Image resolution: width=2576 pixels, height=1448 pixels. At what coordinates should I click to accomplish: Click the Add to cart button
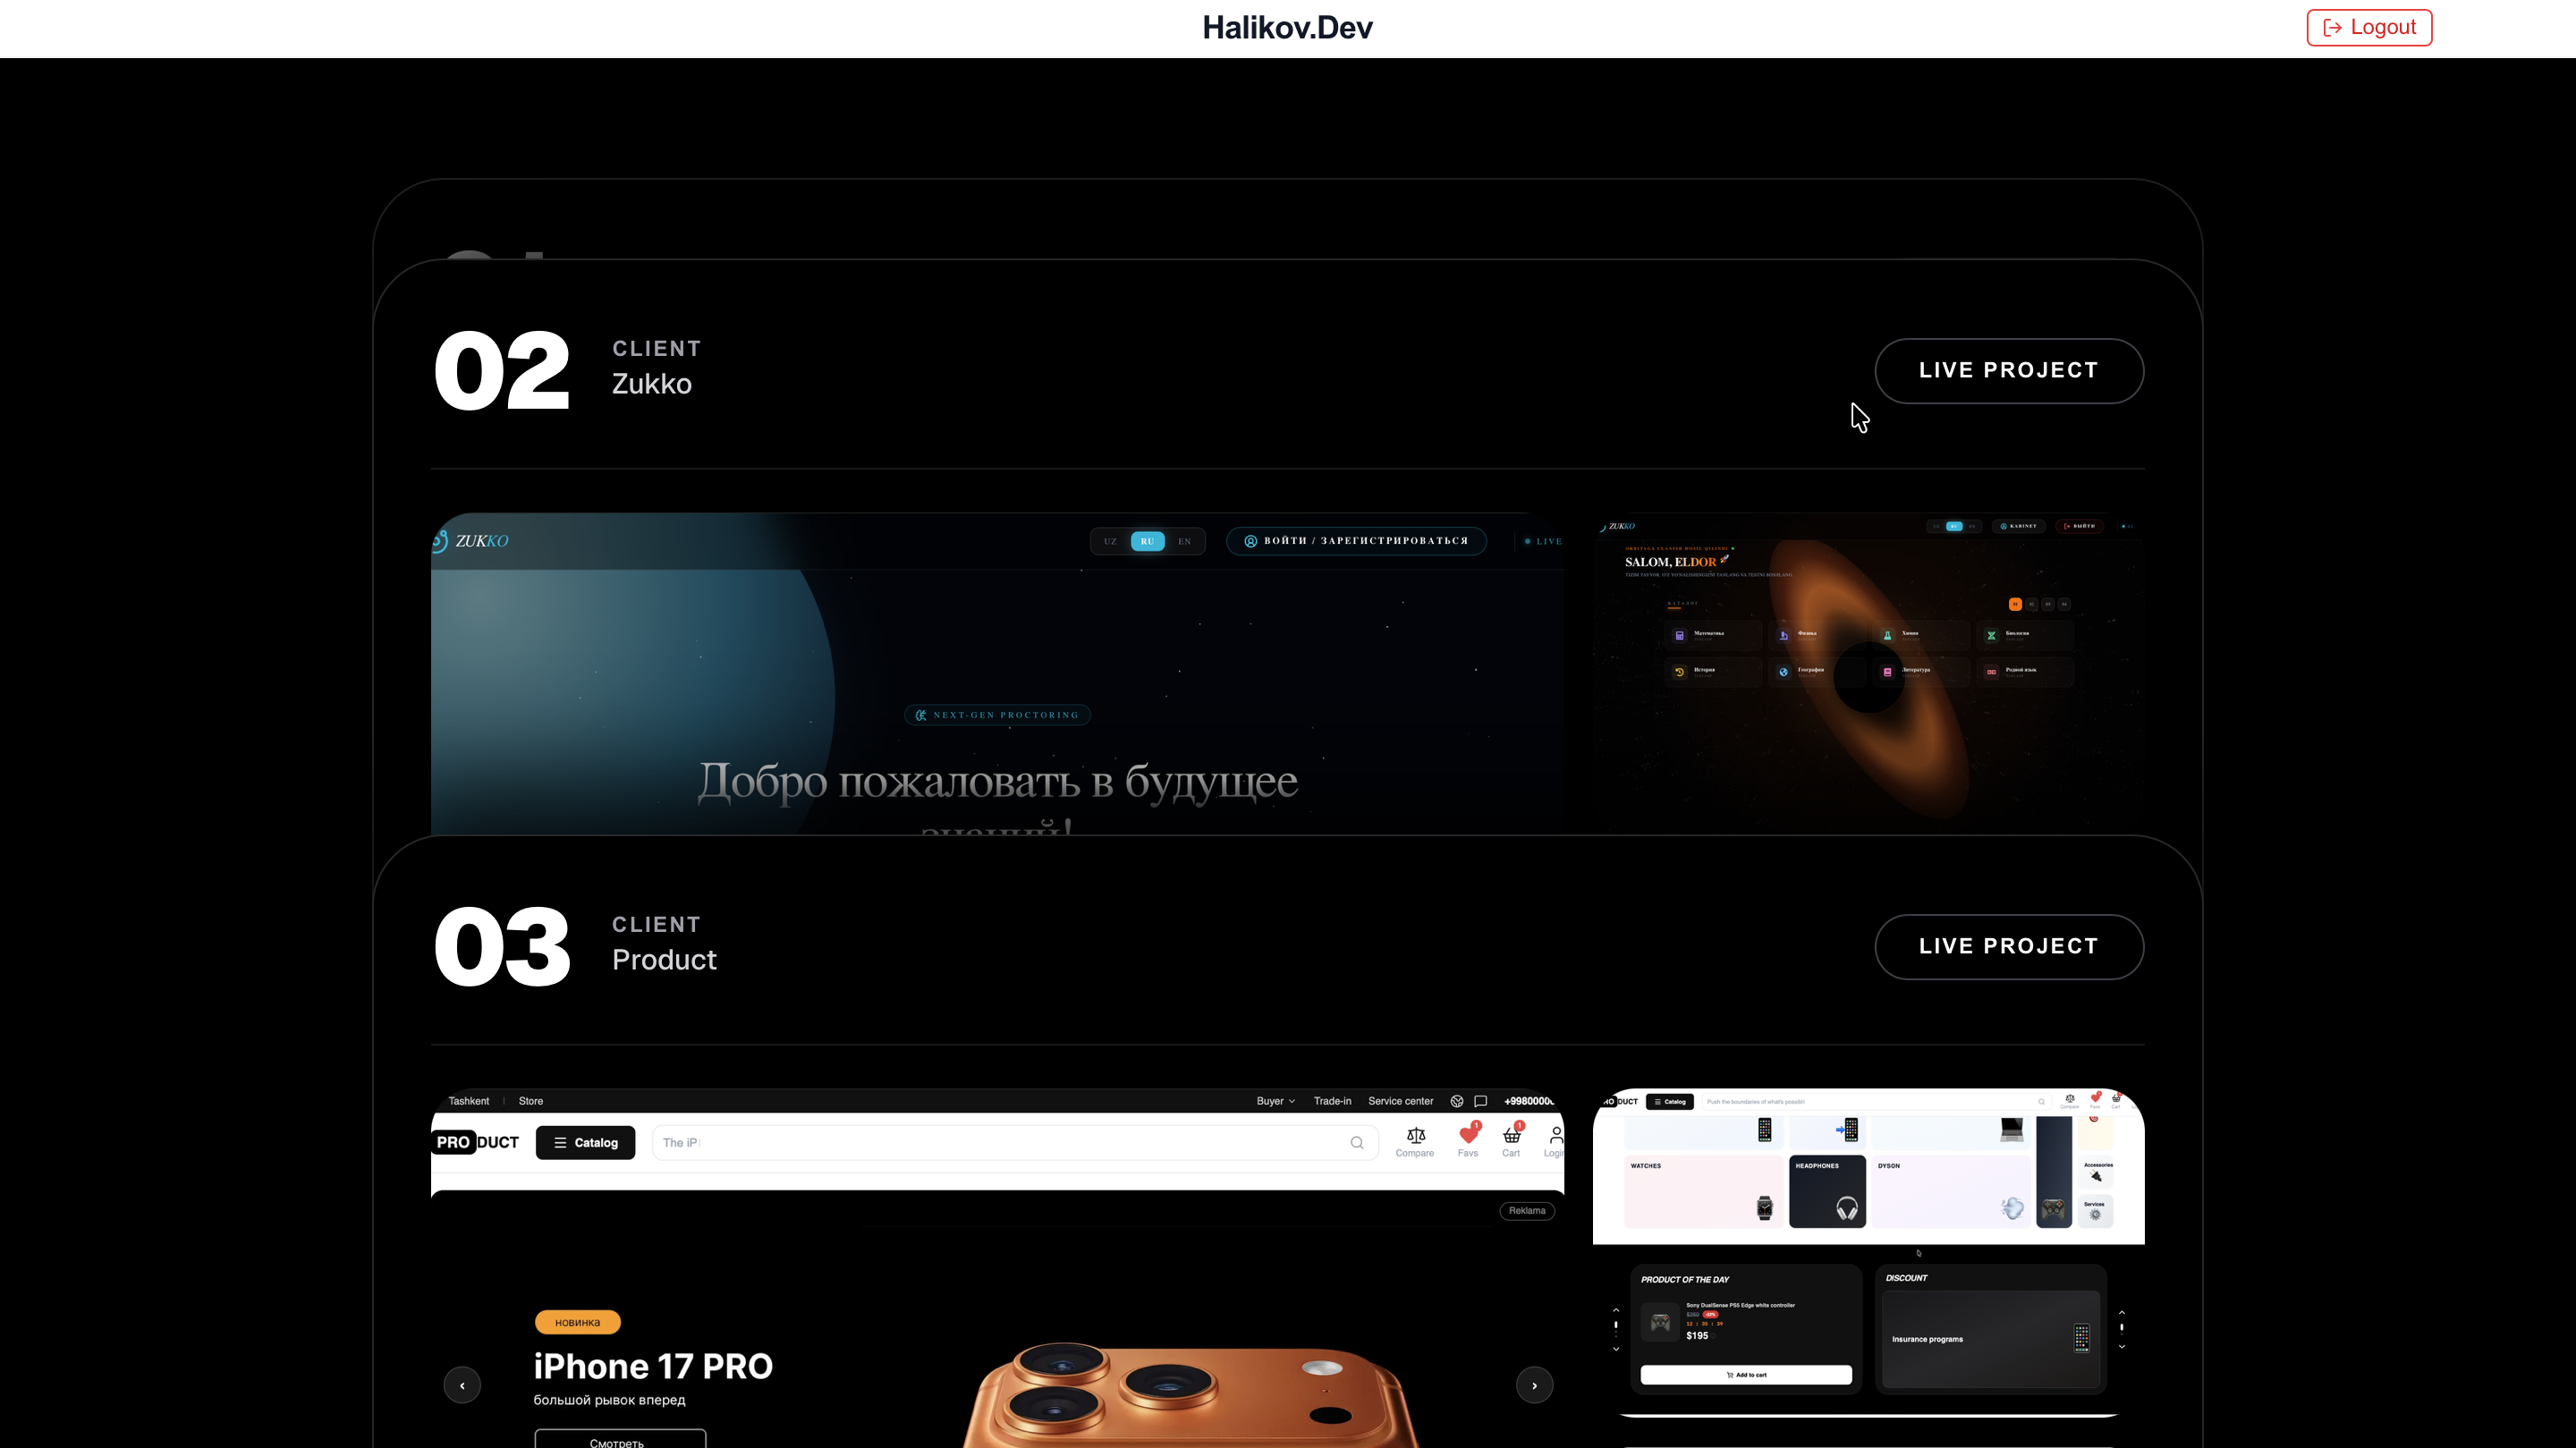coord(1746,1375)
